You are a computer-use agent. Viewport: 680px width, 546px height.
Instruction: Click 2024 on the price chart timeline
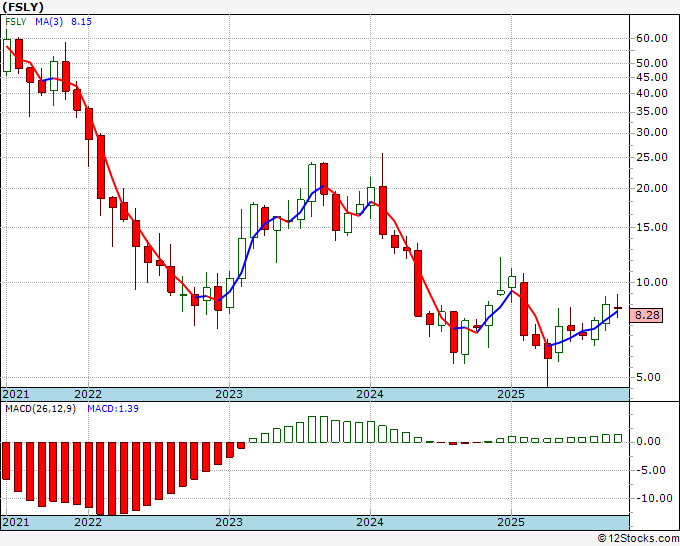pos(370,394)
